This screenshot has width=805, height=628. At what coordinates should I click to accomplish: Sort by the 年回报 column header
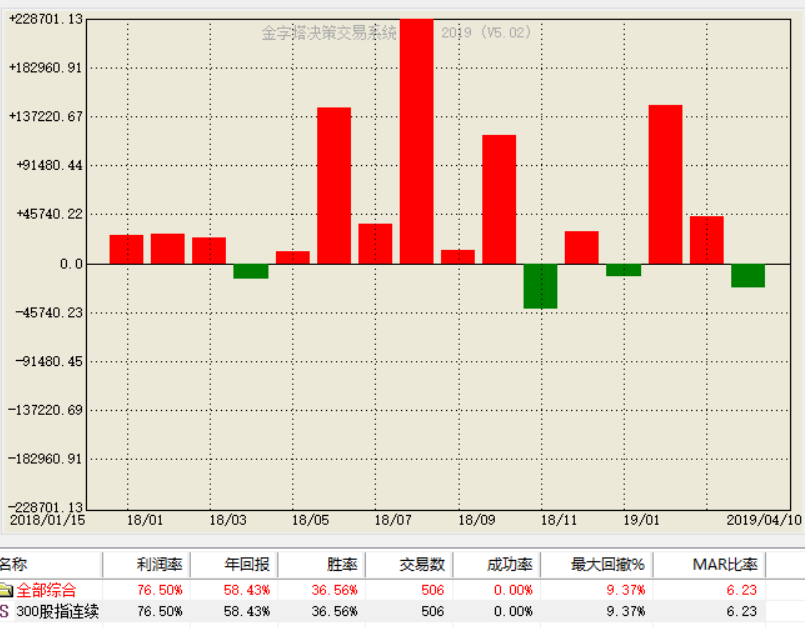point(234,565)
